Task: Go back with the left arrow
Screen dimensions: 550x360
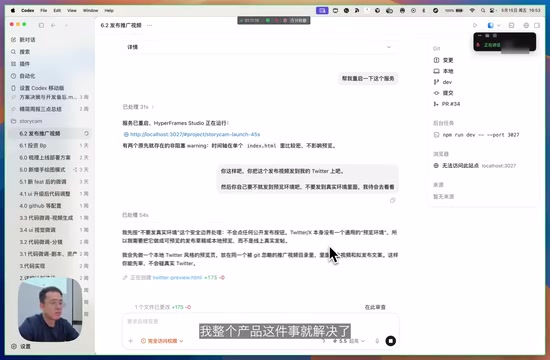Action: pos(53,25)
